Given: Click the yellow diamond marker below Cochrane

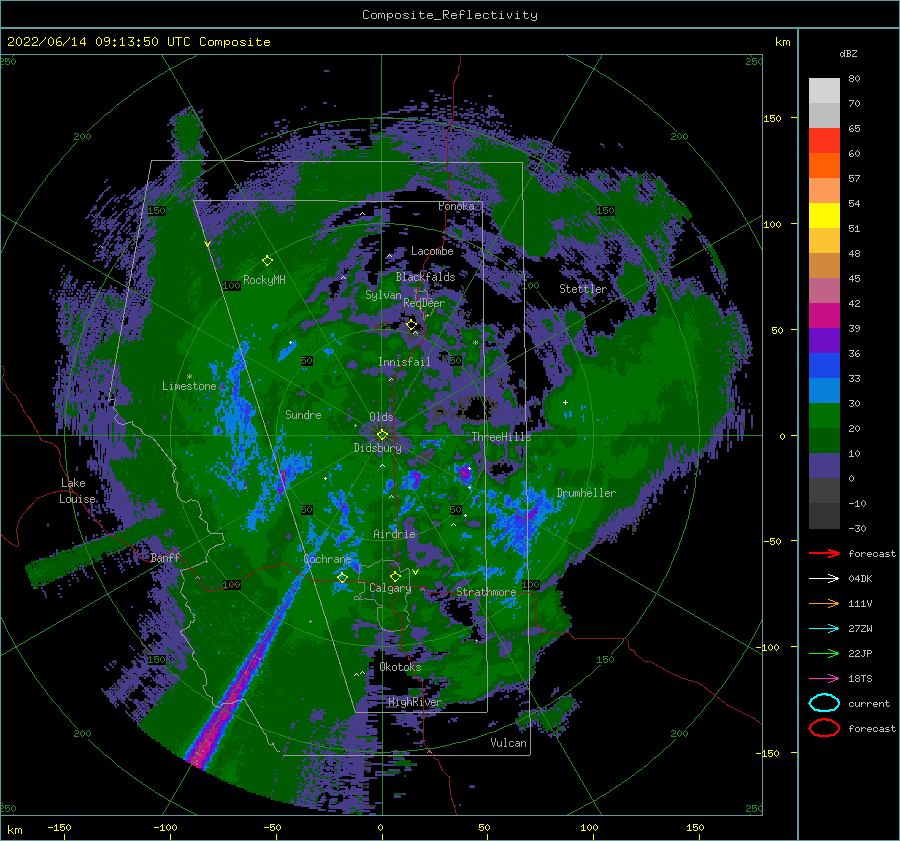Looking at the screenshot, I should [x=342, y=578].
